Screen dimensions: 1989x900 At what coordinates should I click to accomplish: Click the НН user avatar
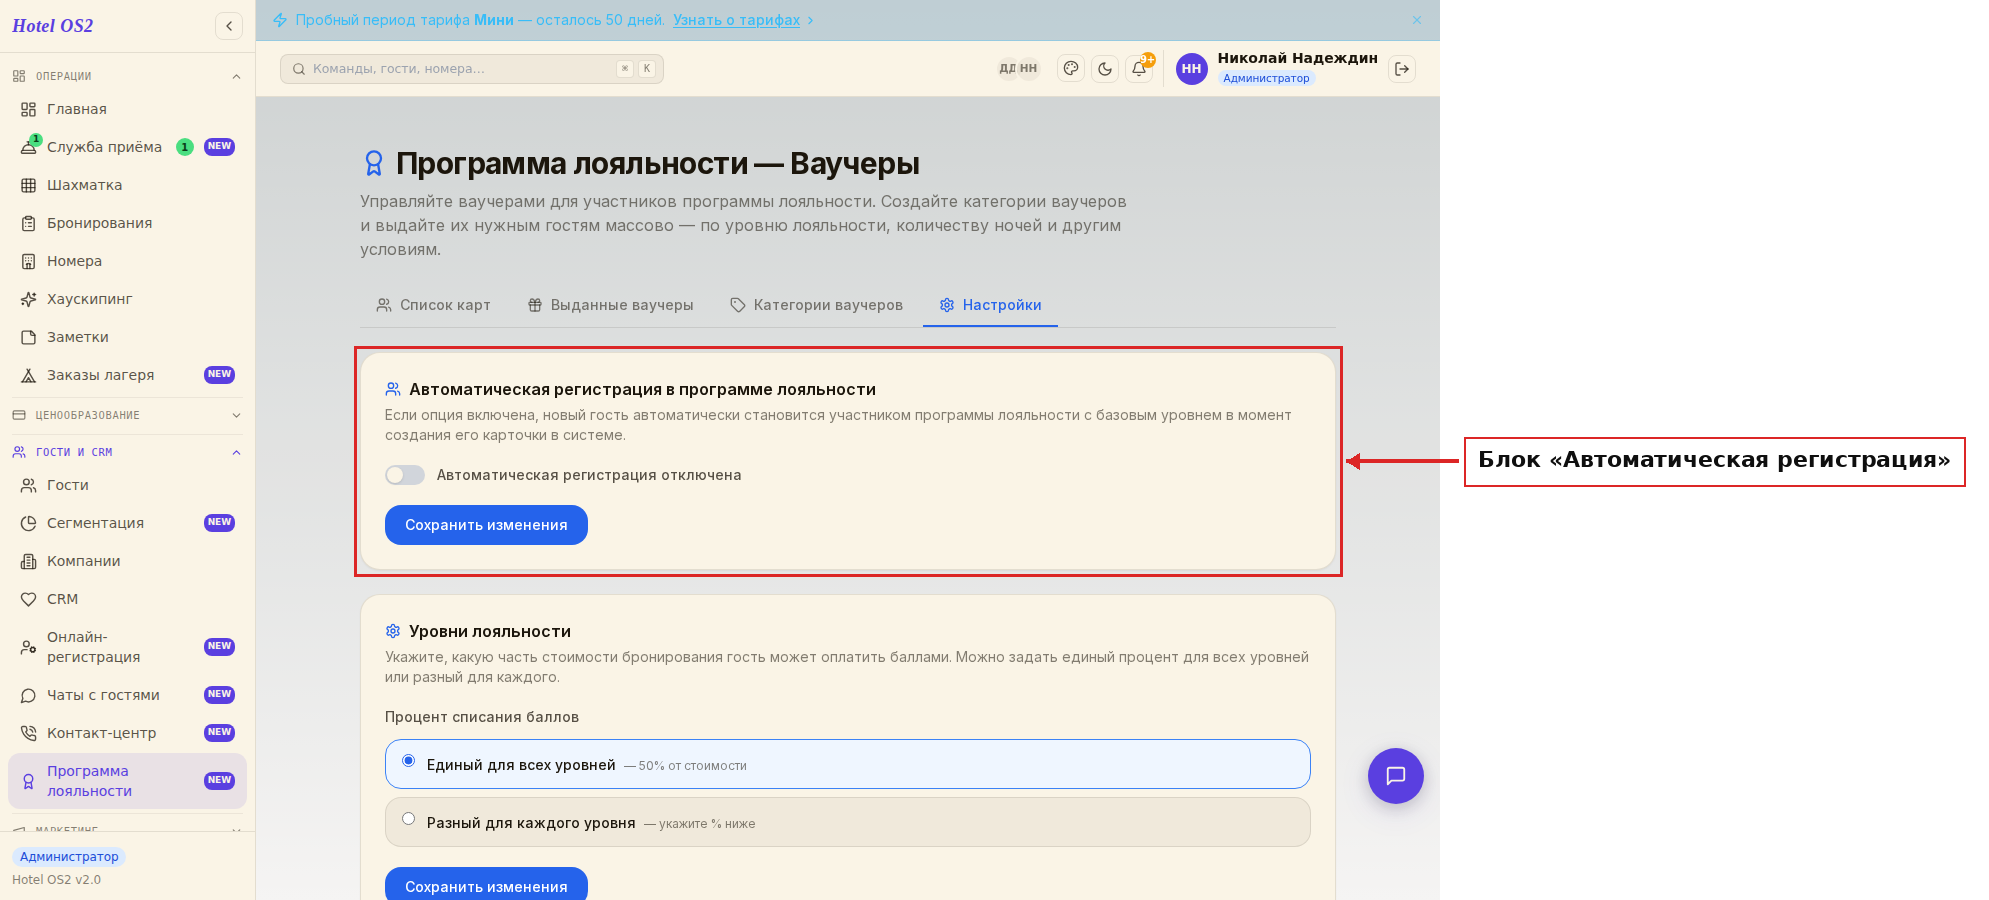pos(1191,69)
